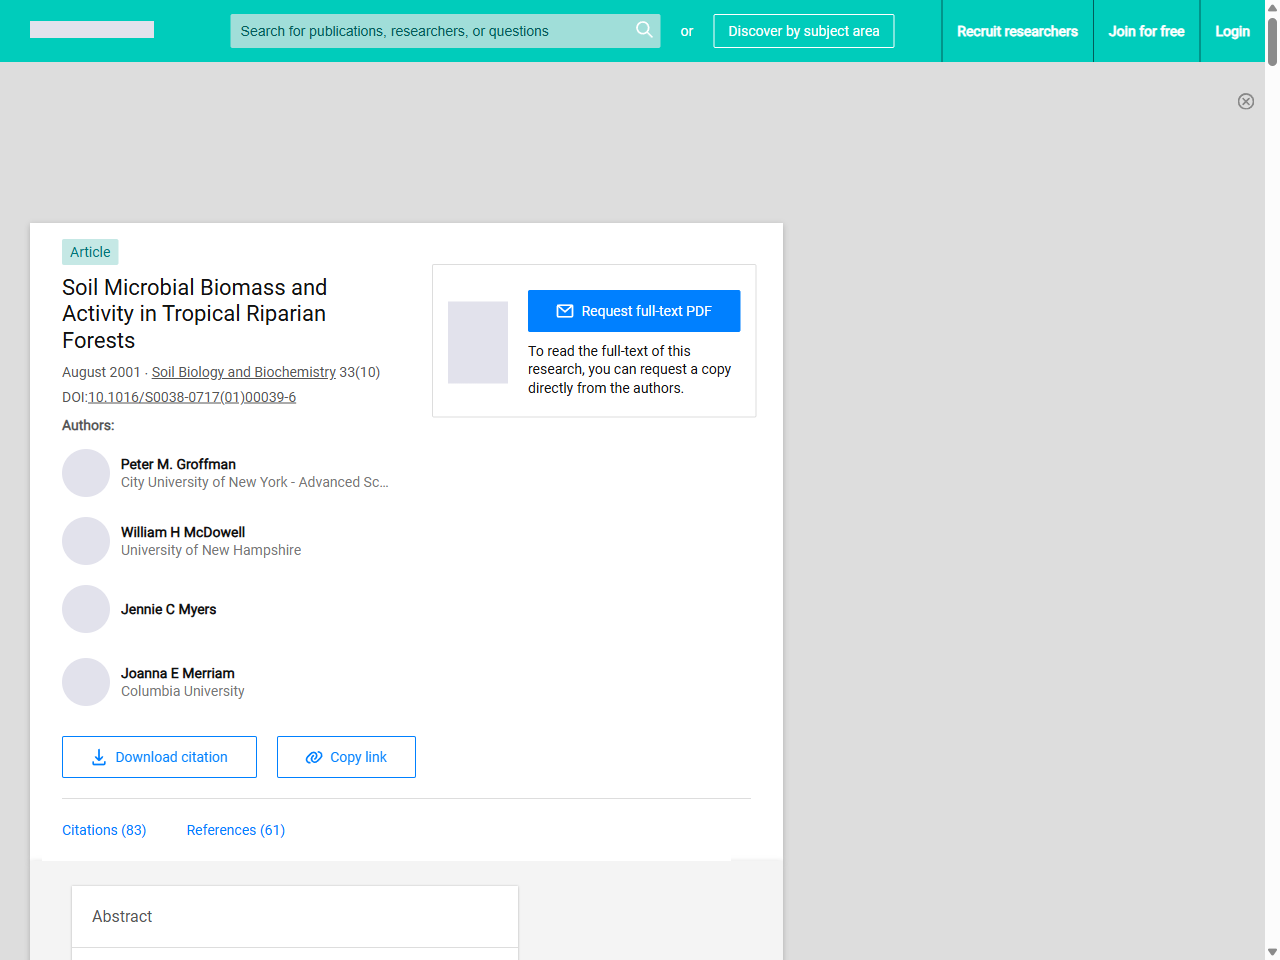Click Jennie C Myers' avatar
The height and width of the screenshot is (960, 1280).
86,609
